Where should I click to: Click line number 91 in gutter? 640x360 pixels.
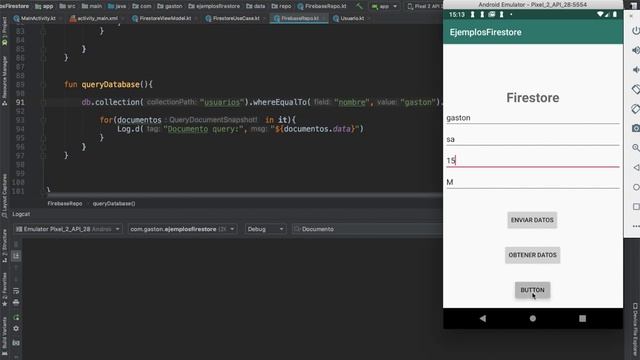point(20,102)
